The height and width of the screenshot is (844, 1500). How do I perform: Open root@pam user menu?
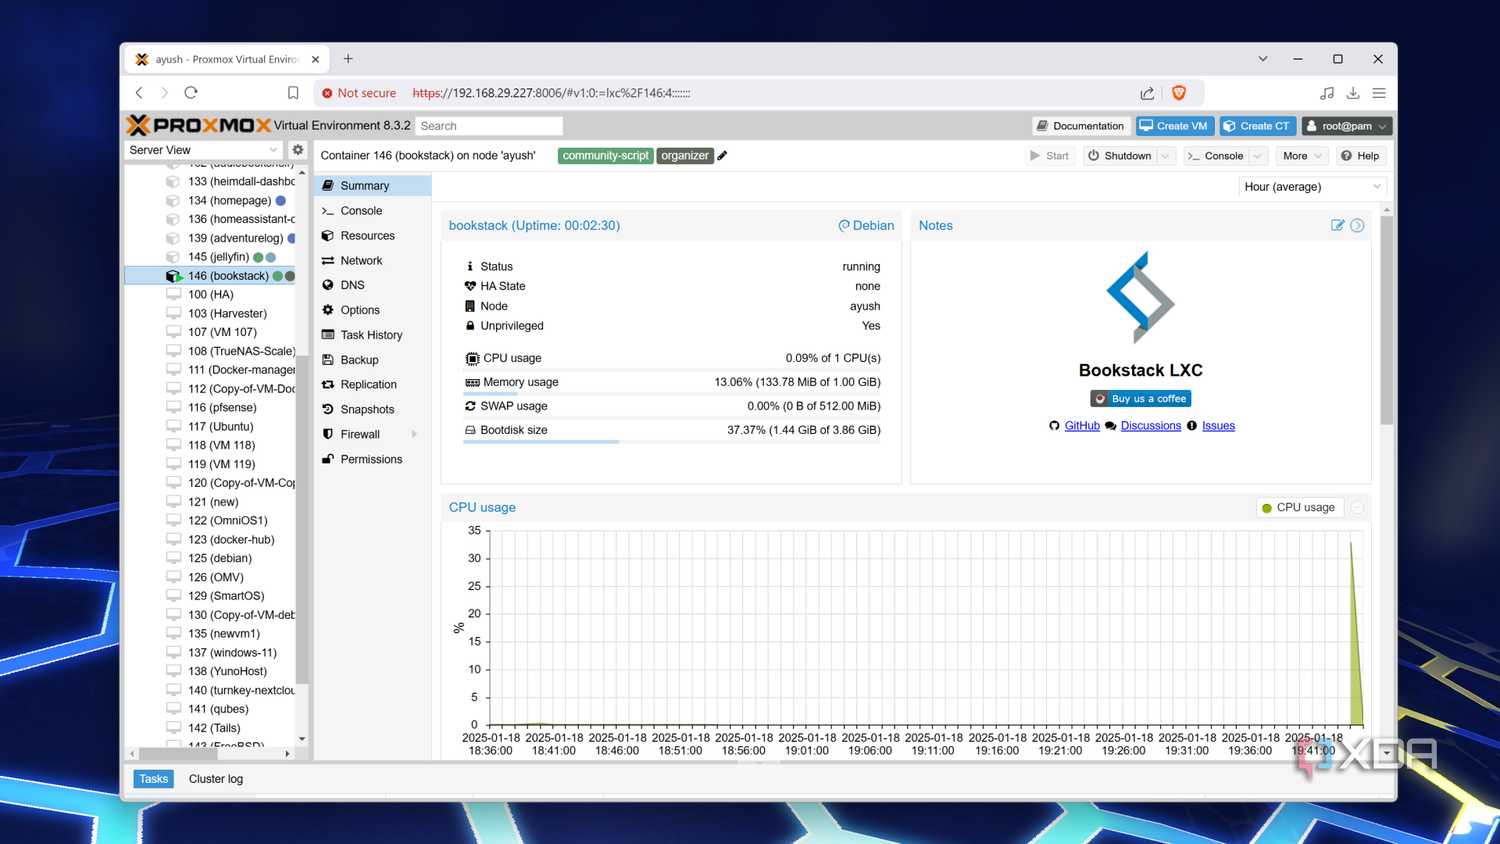coord(1347,126)
